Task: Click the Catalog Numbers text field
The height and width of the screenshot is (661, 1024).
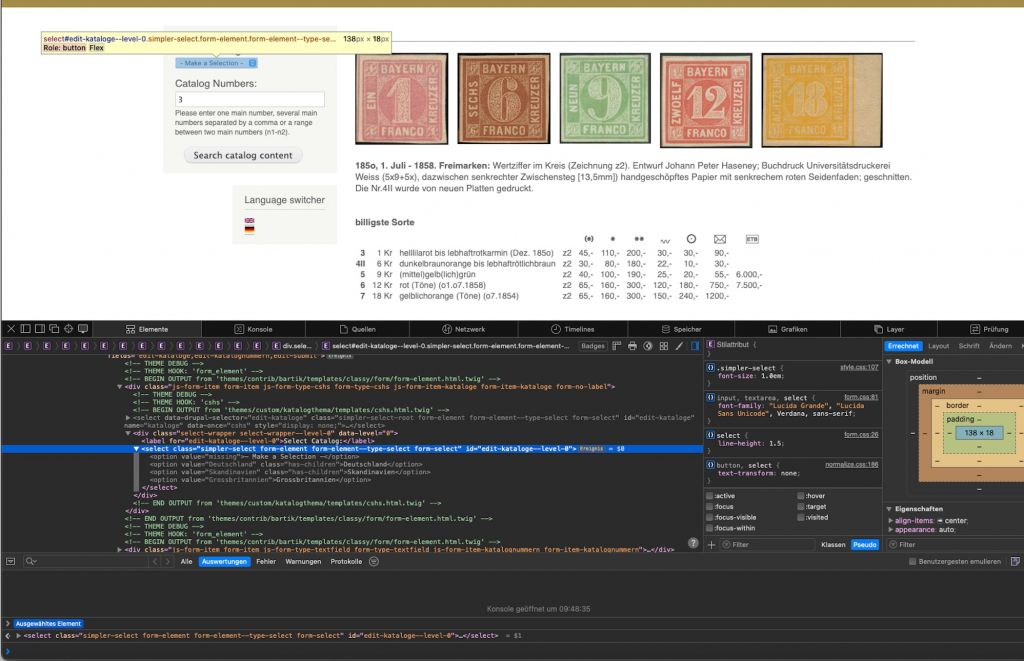Action: (x=250, y=100)
